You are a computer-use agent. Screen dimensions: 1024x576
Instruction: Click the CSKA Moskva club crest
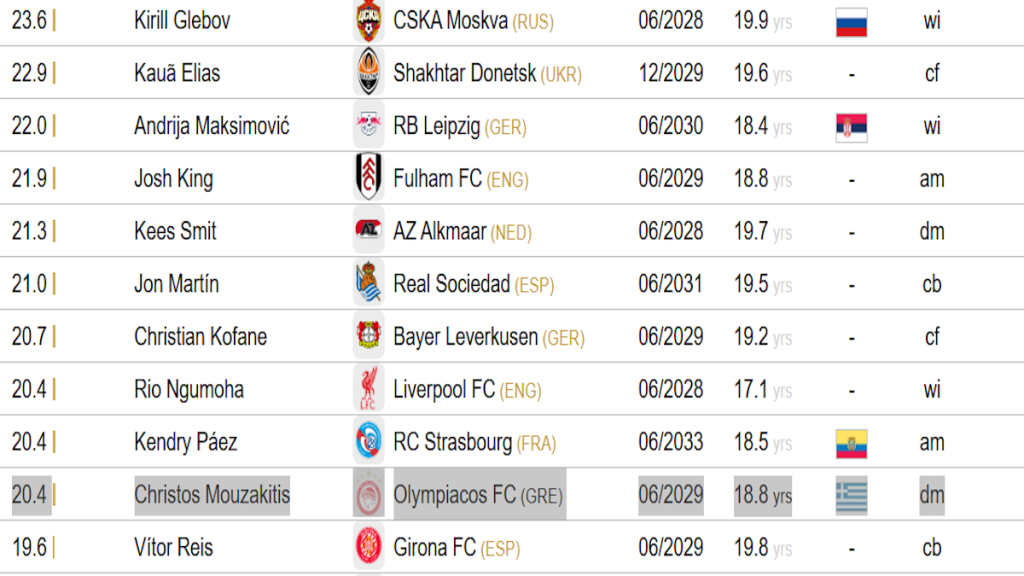(x=368, y=21)
